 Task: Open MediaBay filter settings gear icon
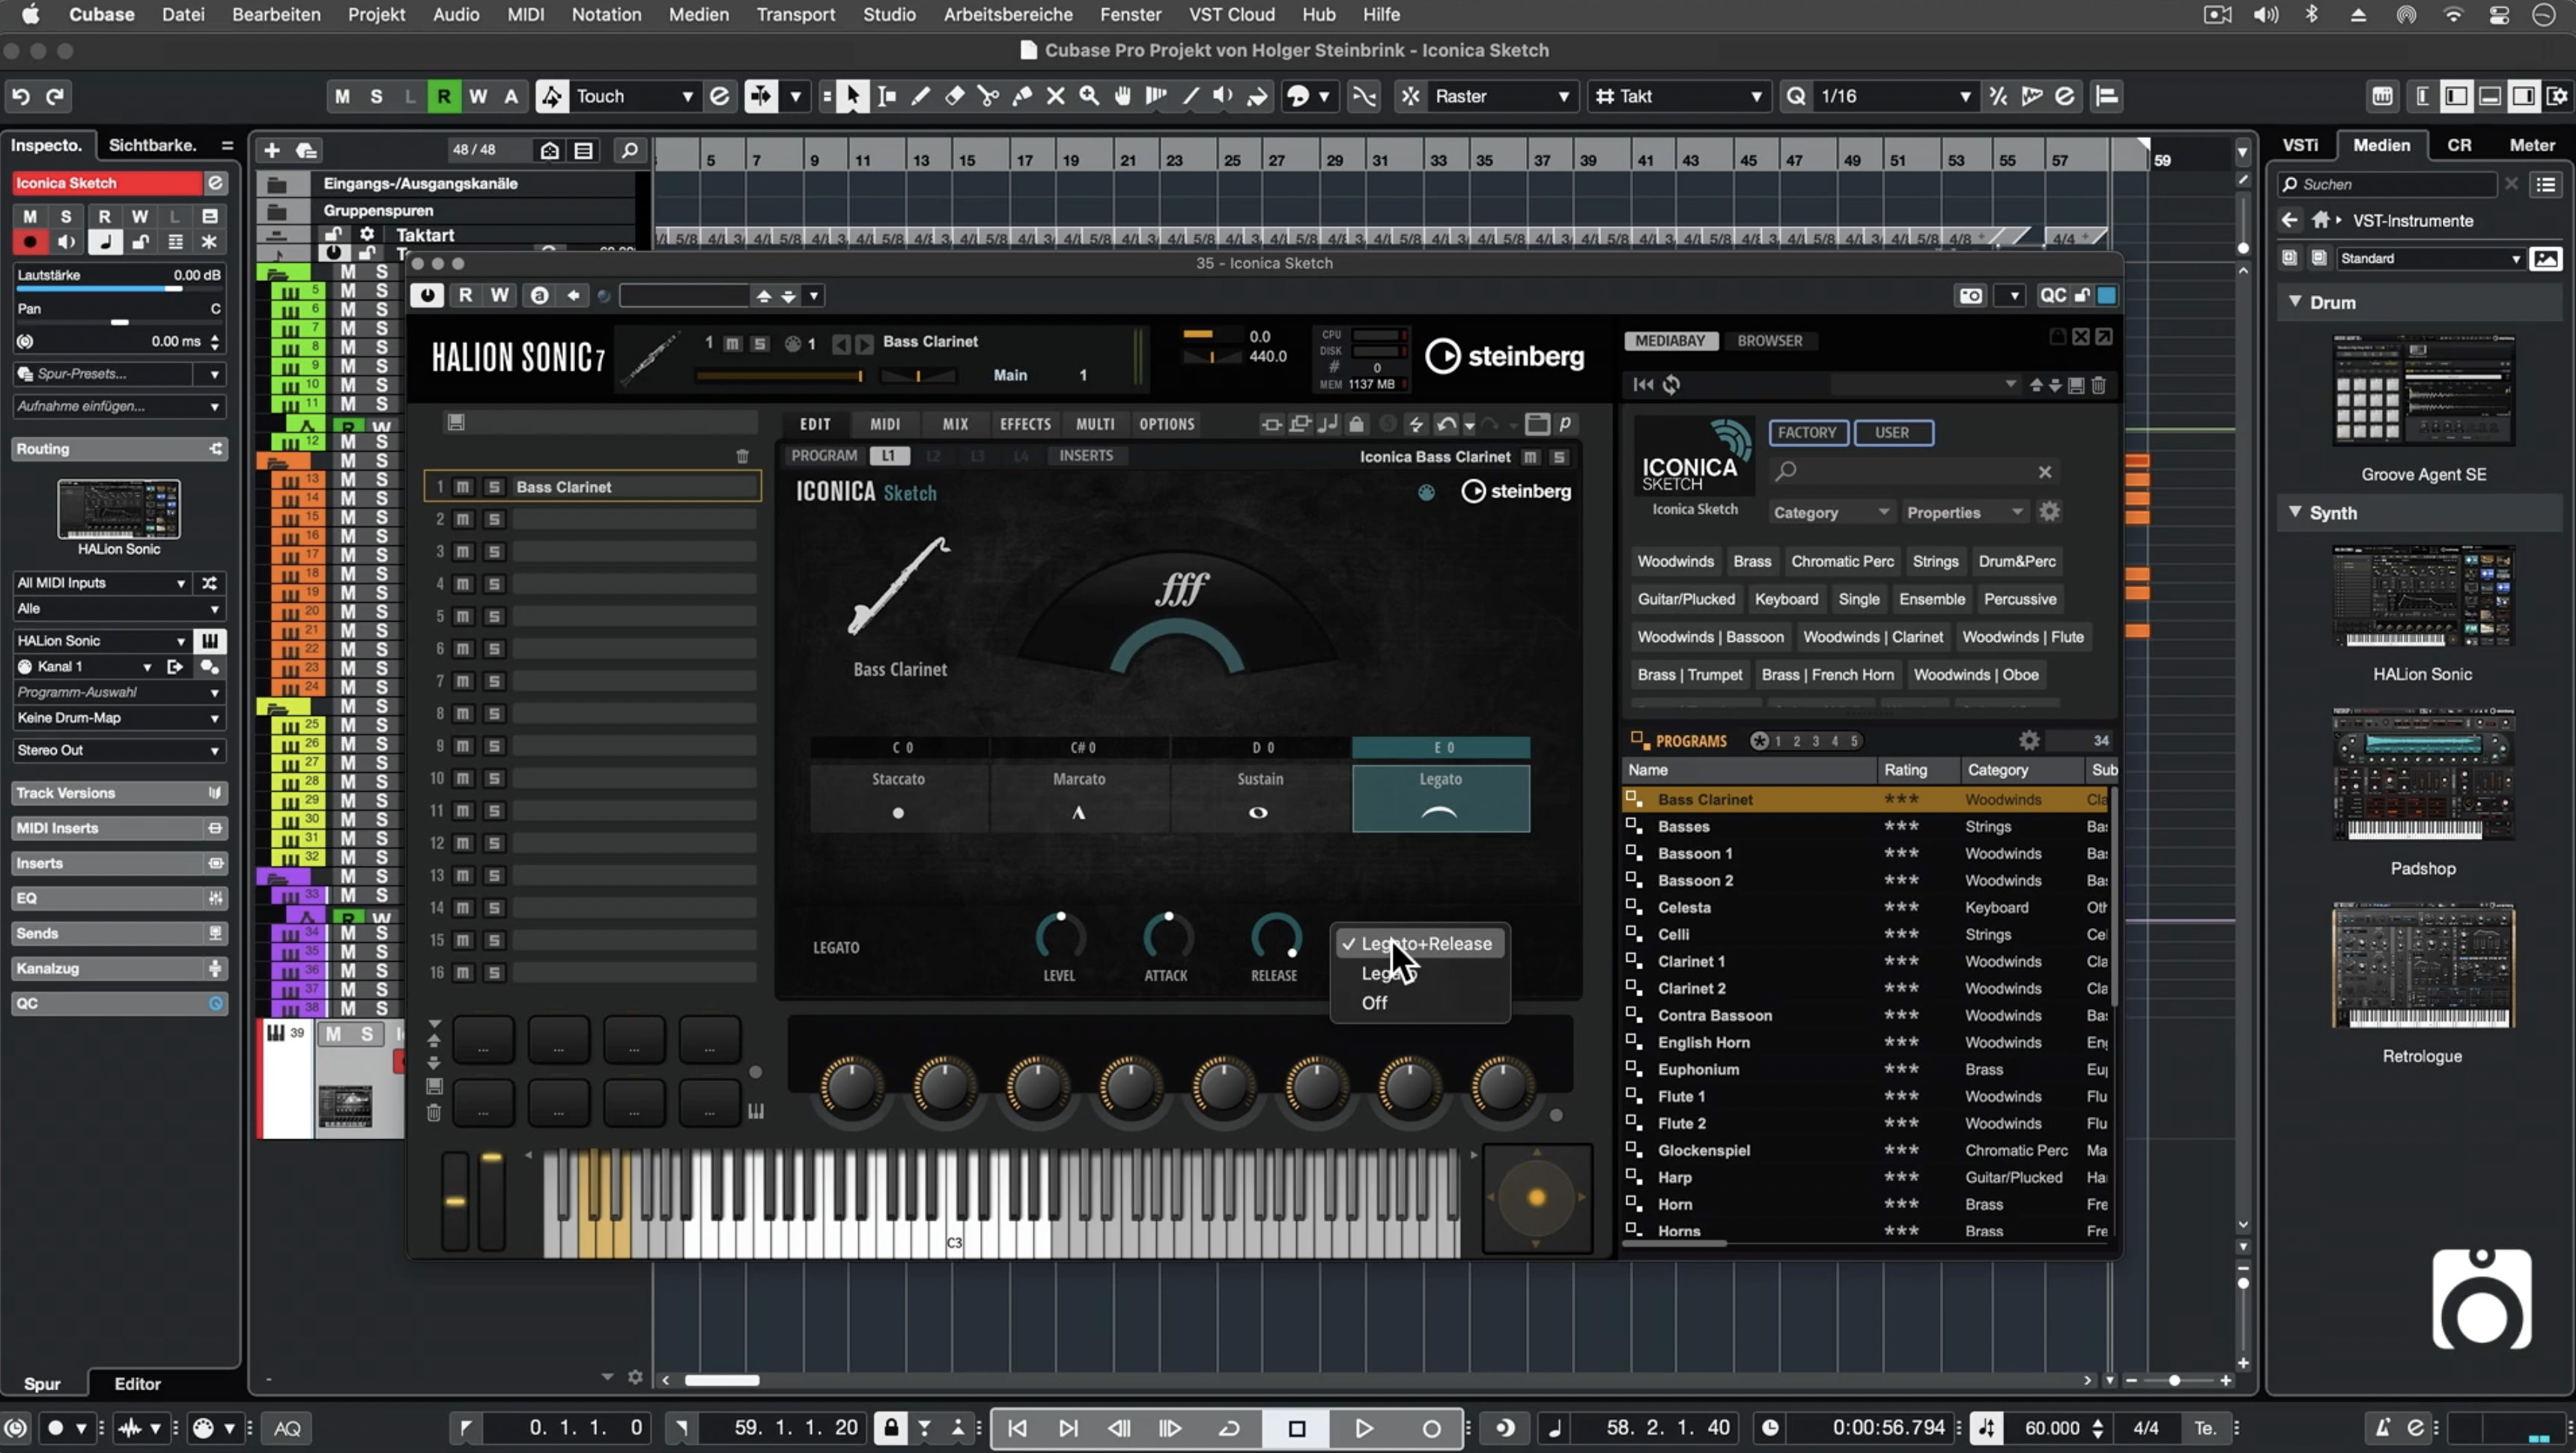tap(2049, 512)
